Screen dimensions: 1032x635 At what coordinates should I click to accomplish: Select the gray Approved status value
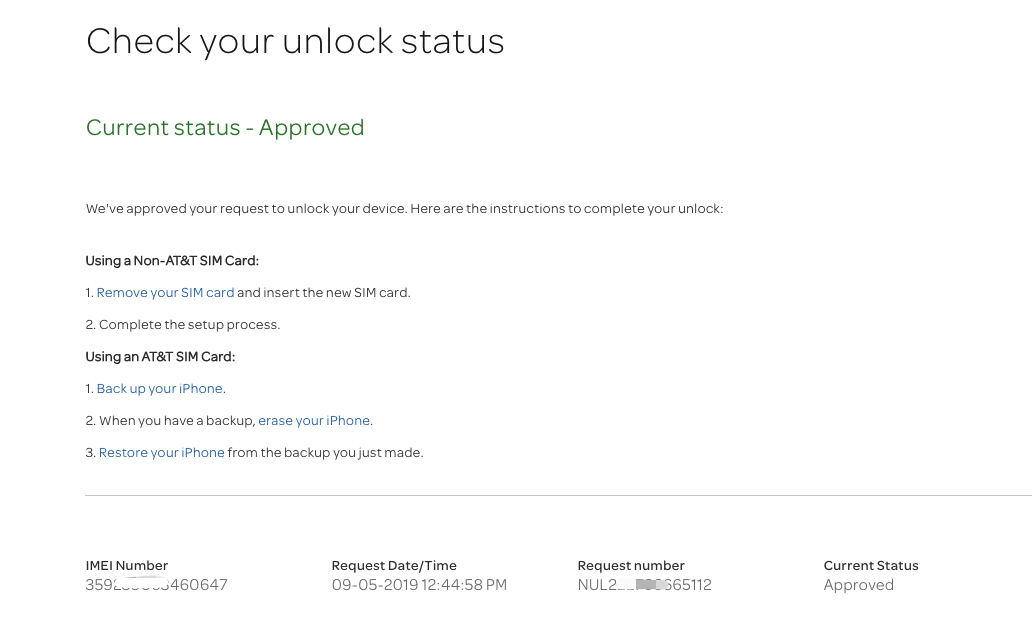coord(858,585)
